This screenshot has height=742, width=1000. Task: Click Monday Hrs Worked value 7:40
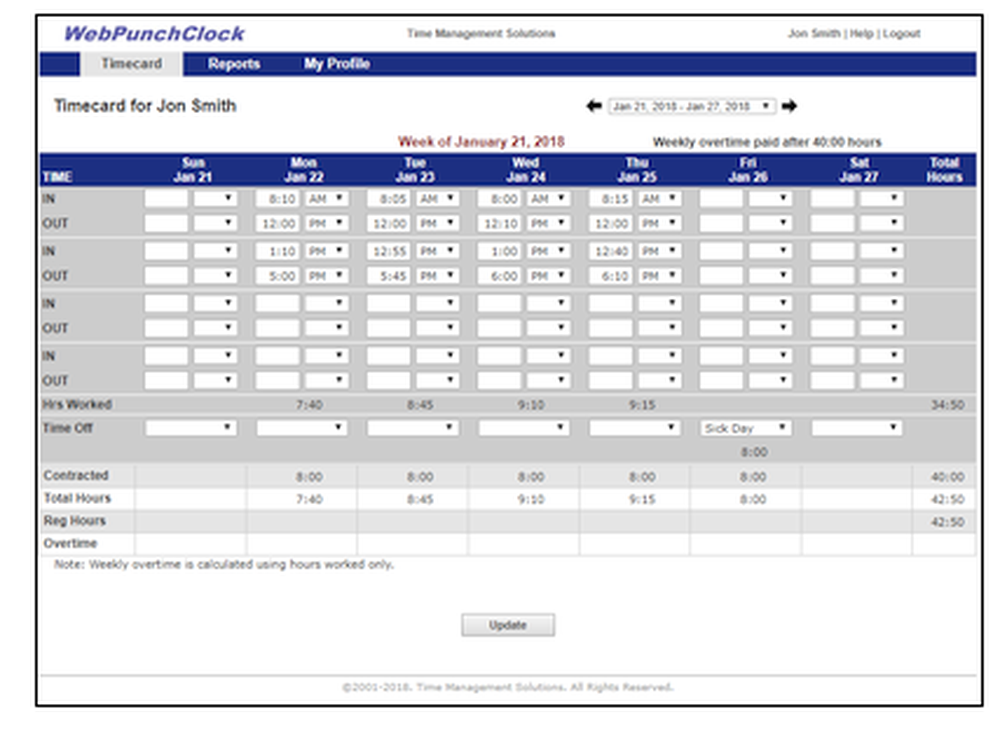point(309,405)
